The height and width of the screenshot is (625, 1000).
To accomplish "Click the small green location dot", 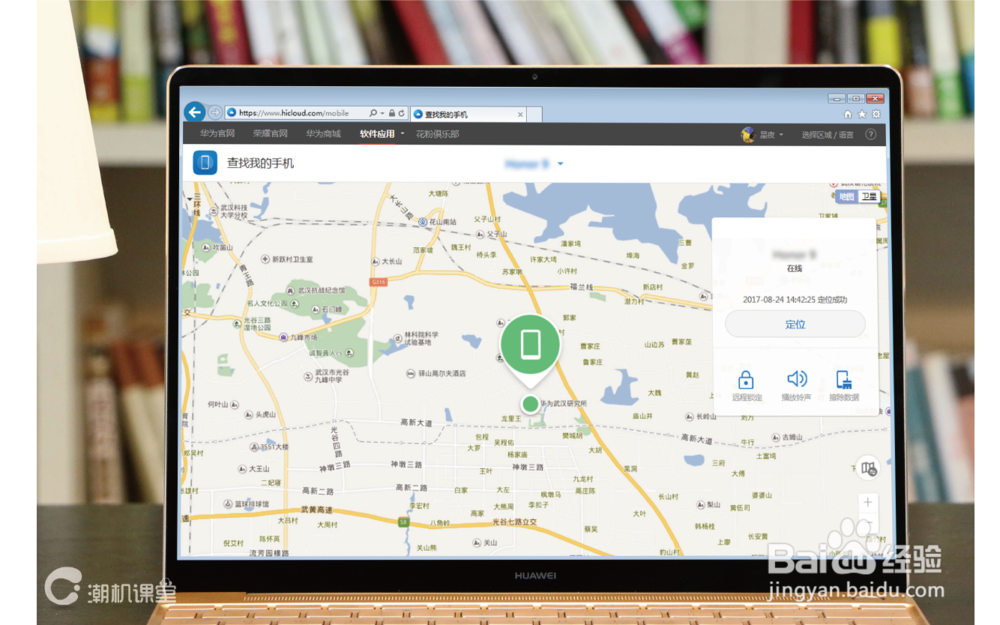I will click(530, 404).
